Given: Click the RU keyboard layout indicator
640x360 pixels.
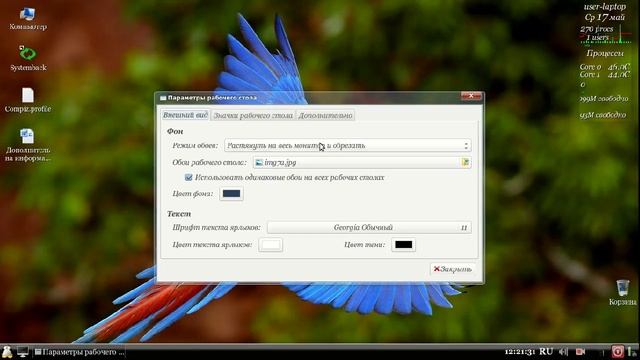Looking at the screenshot, I should point(546,351).
